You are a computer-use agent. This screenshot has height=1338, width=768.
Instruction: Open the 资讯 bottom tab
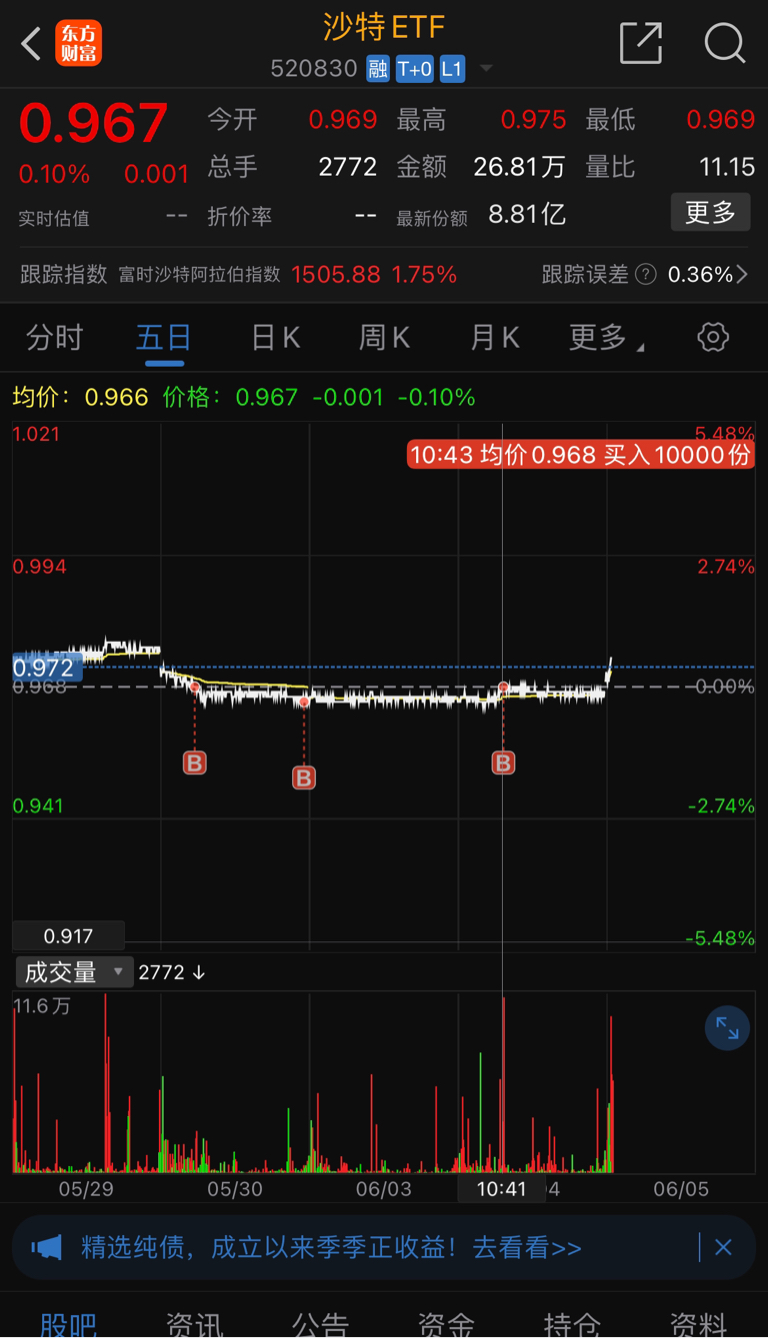click(195, 1324)
